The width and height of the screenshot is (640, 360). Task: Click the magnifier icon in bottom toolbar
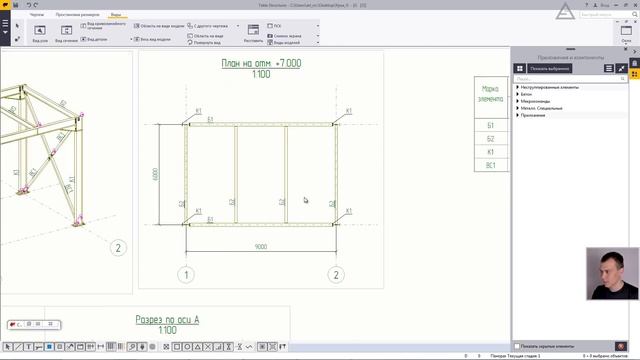132,347
